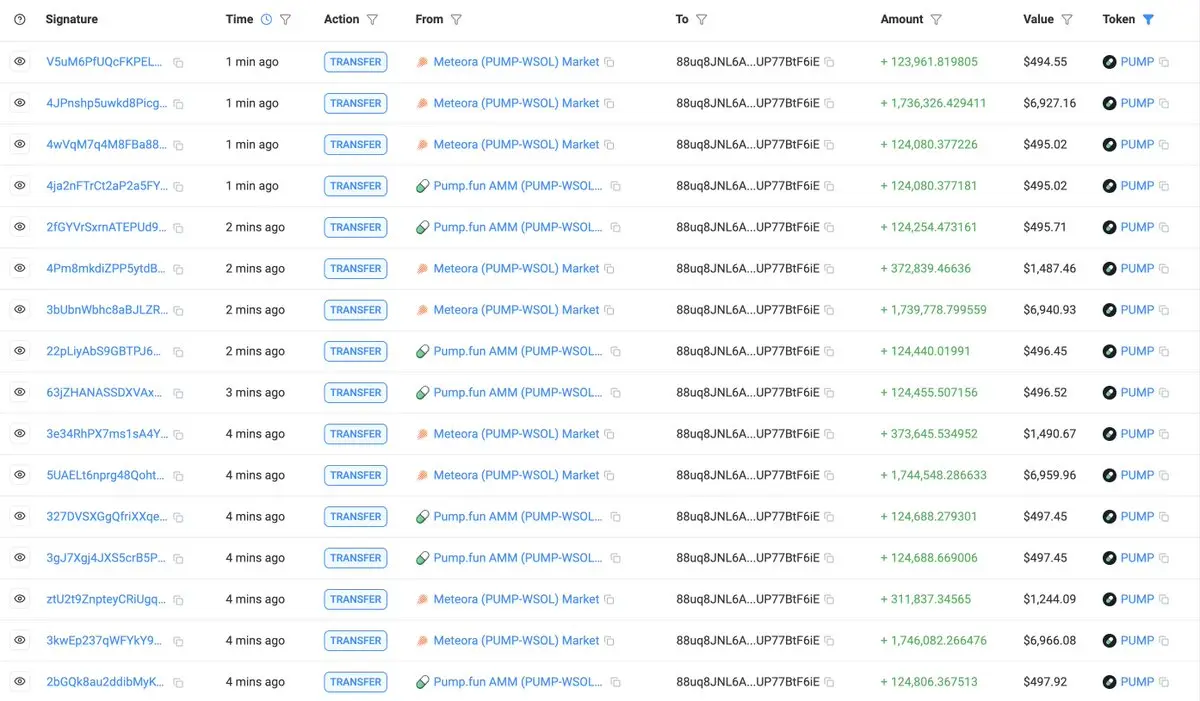Click To address 88uq8JNL6A in ztU2t9ZnpteyCRiUgq row
This screenshot has height=701, width=1200.
coord(748,599)
